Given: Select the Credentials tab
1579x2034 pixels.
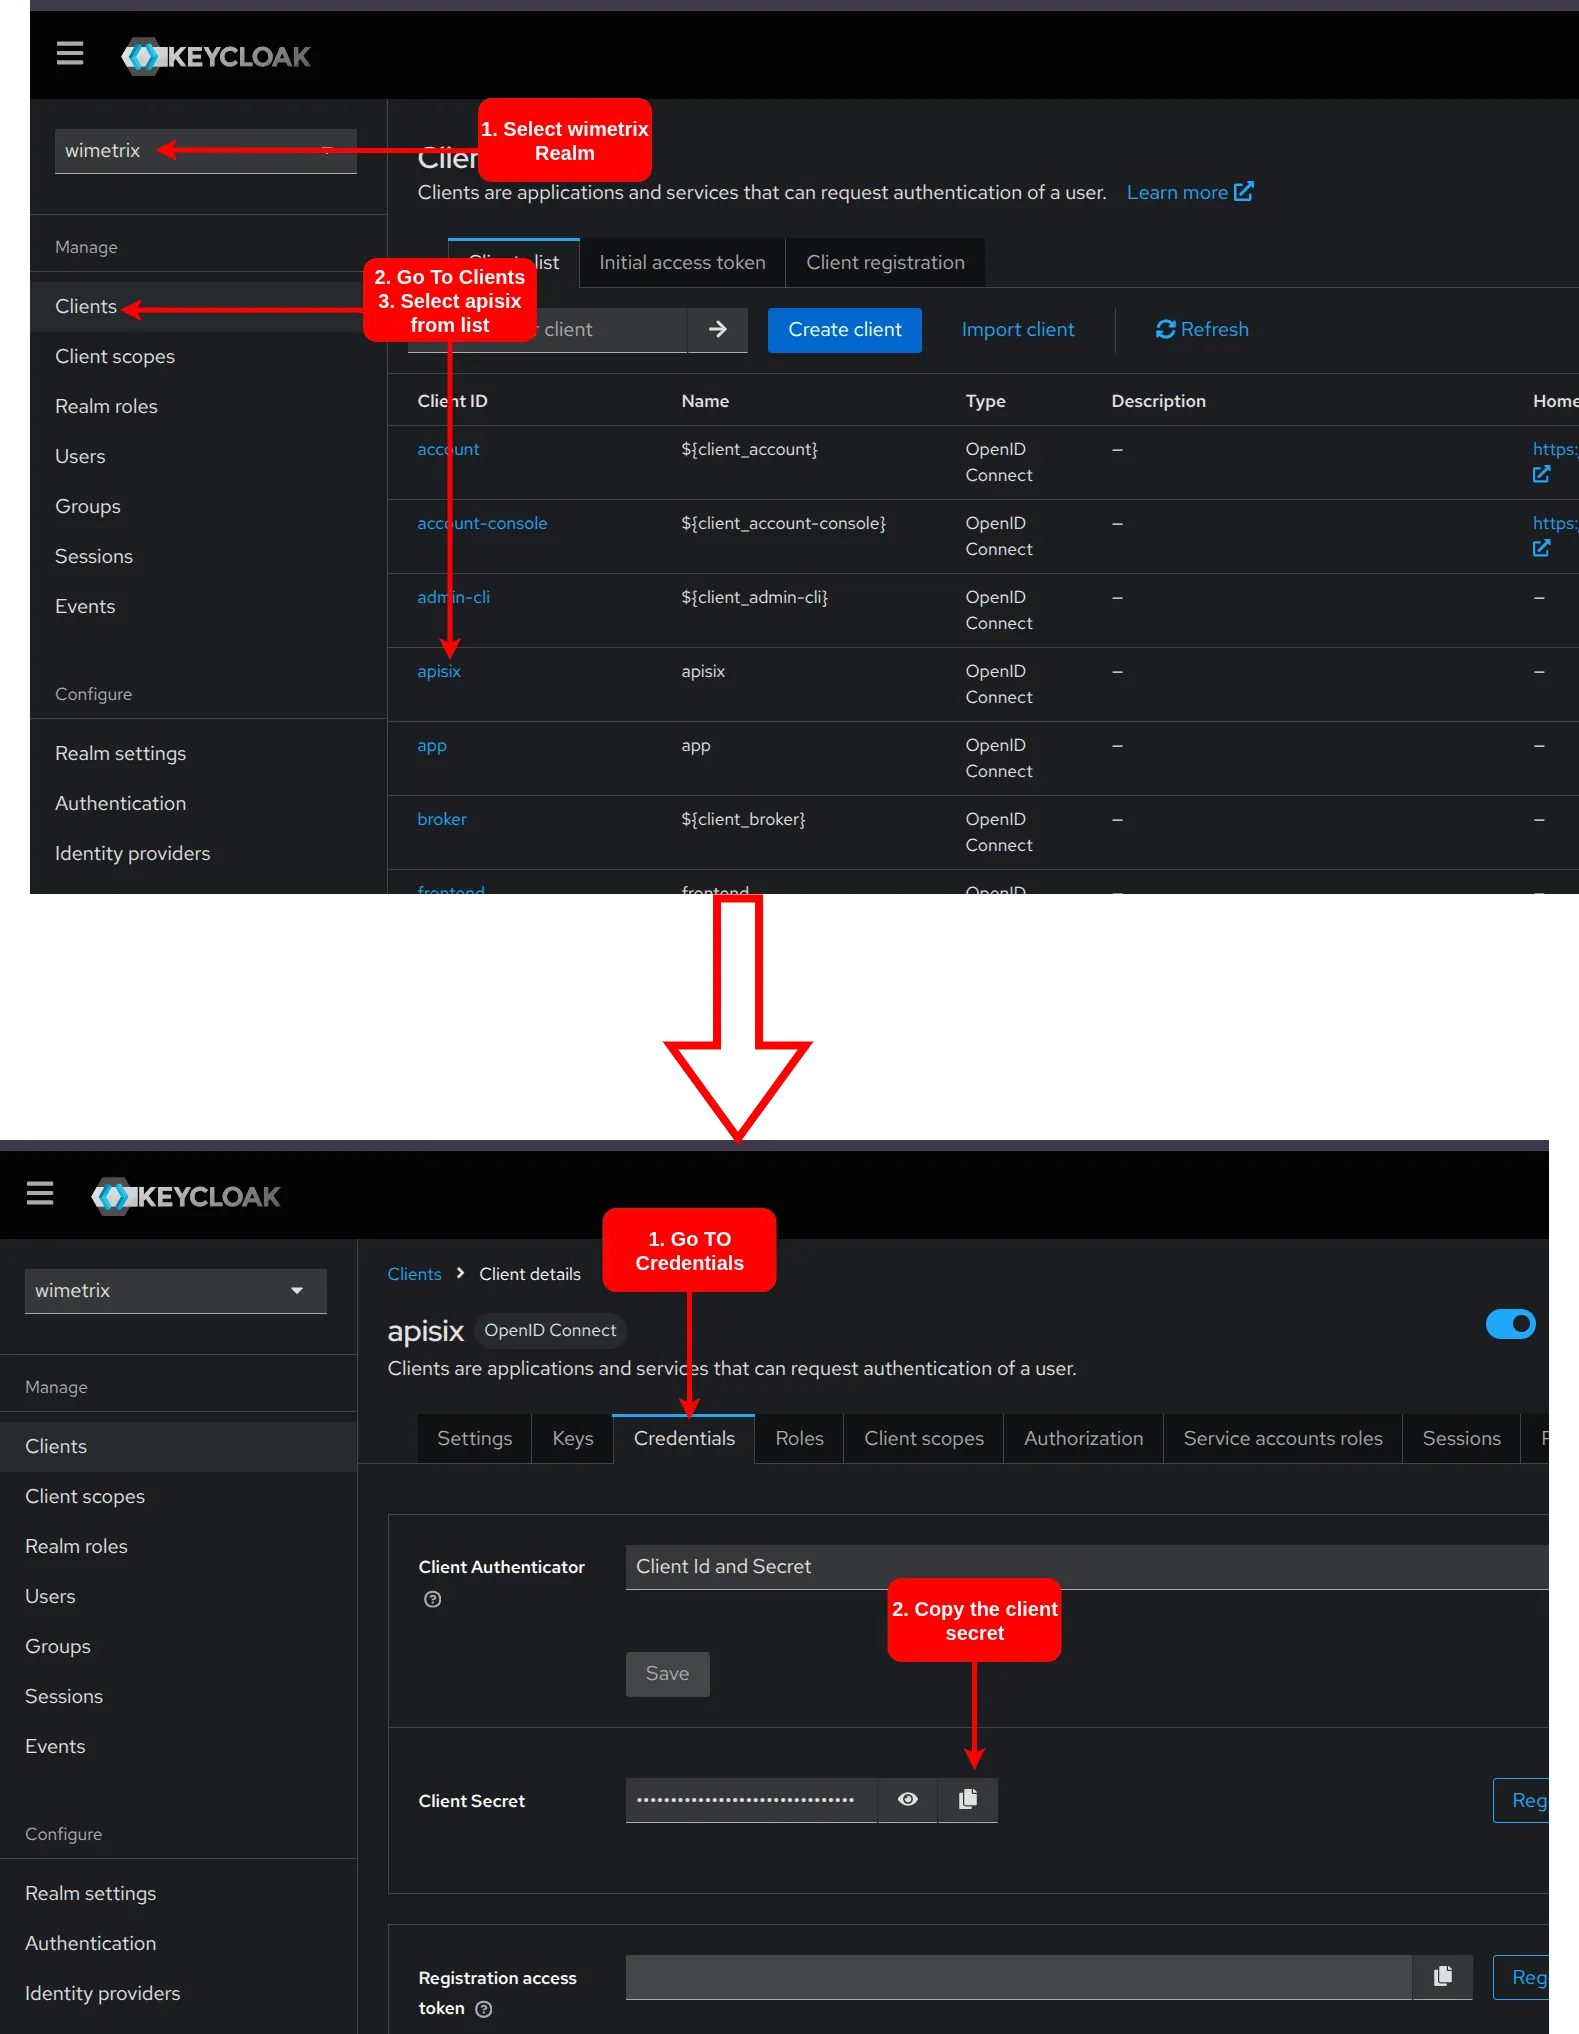Looking at the screenshot, I should 684,1438.
